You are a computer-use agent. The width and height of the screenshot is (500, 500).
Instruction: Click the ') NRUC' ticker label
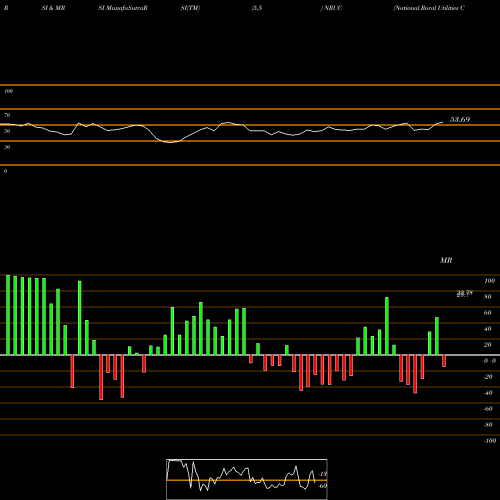[x=331, y=8]
